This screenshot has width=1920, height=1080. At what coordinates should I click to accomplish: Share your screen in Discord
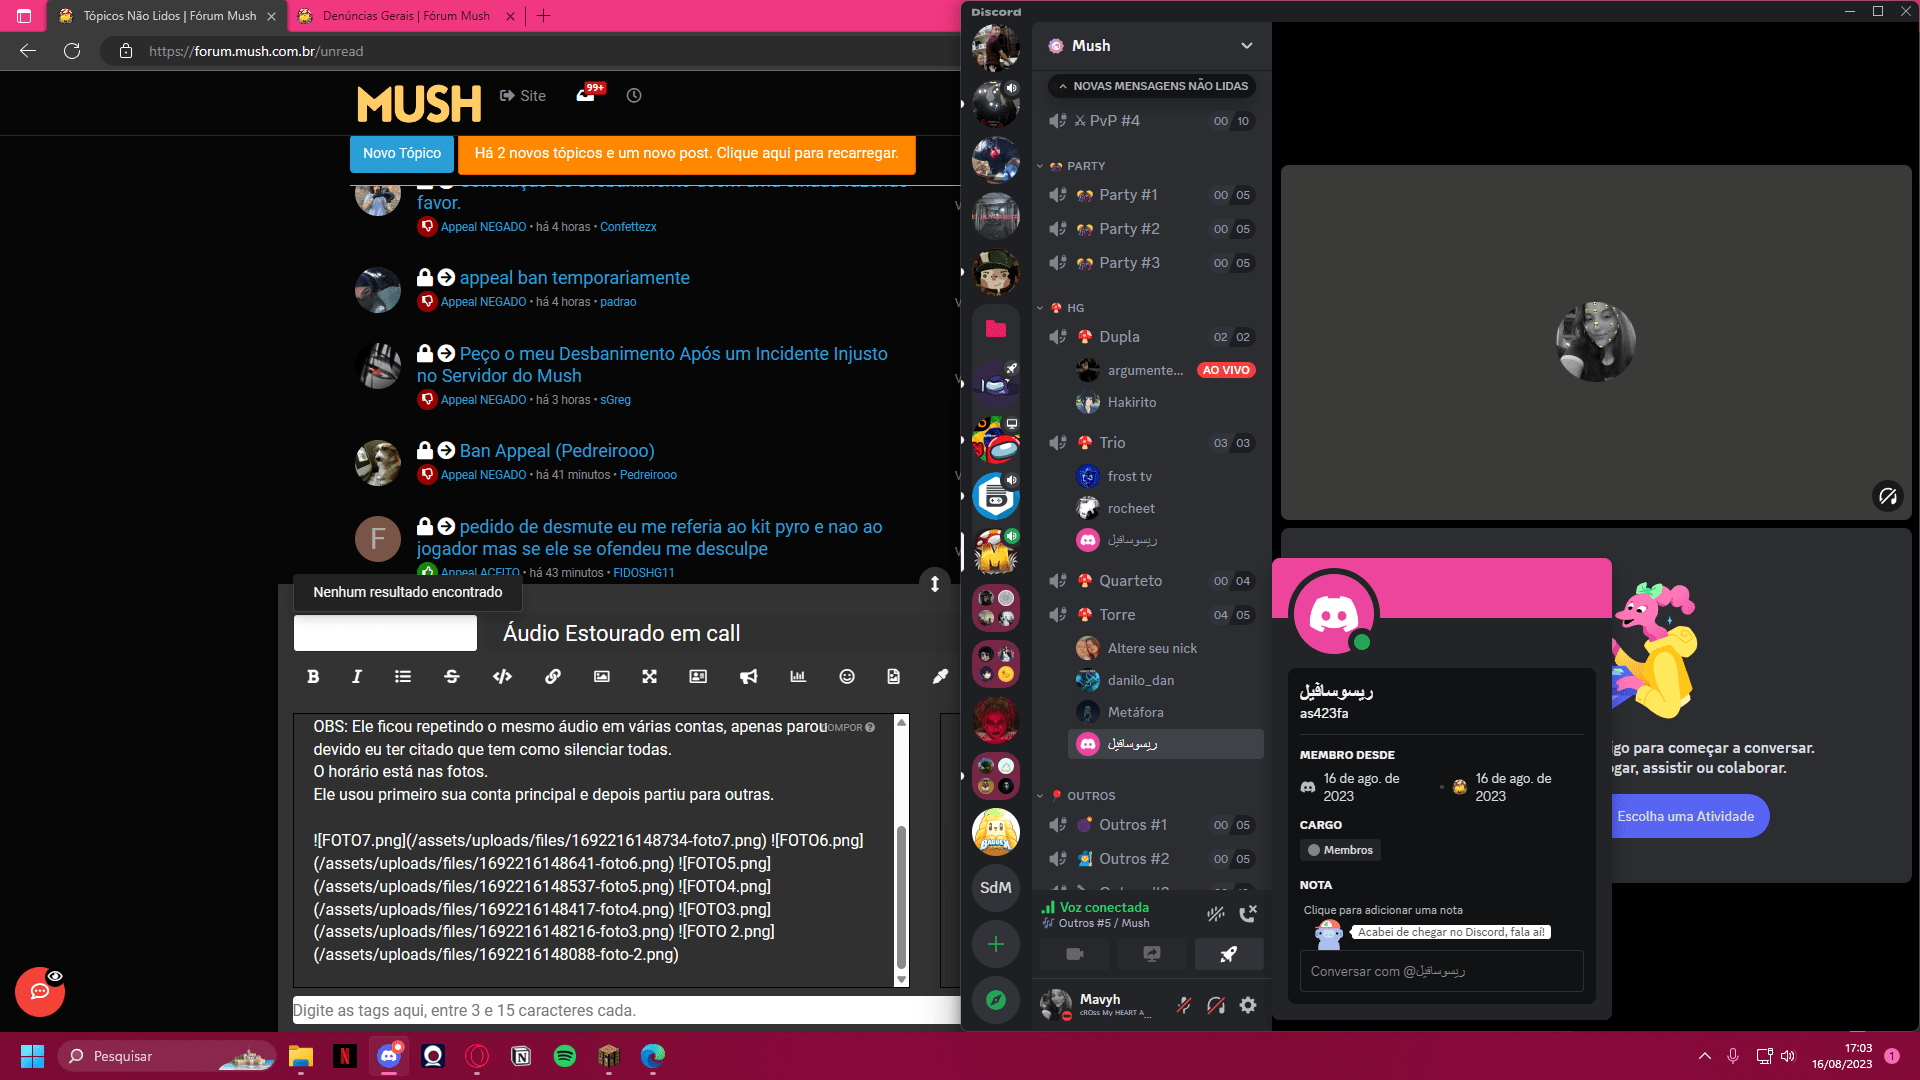[x=1152, y=954]
